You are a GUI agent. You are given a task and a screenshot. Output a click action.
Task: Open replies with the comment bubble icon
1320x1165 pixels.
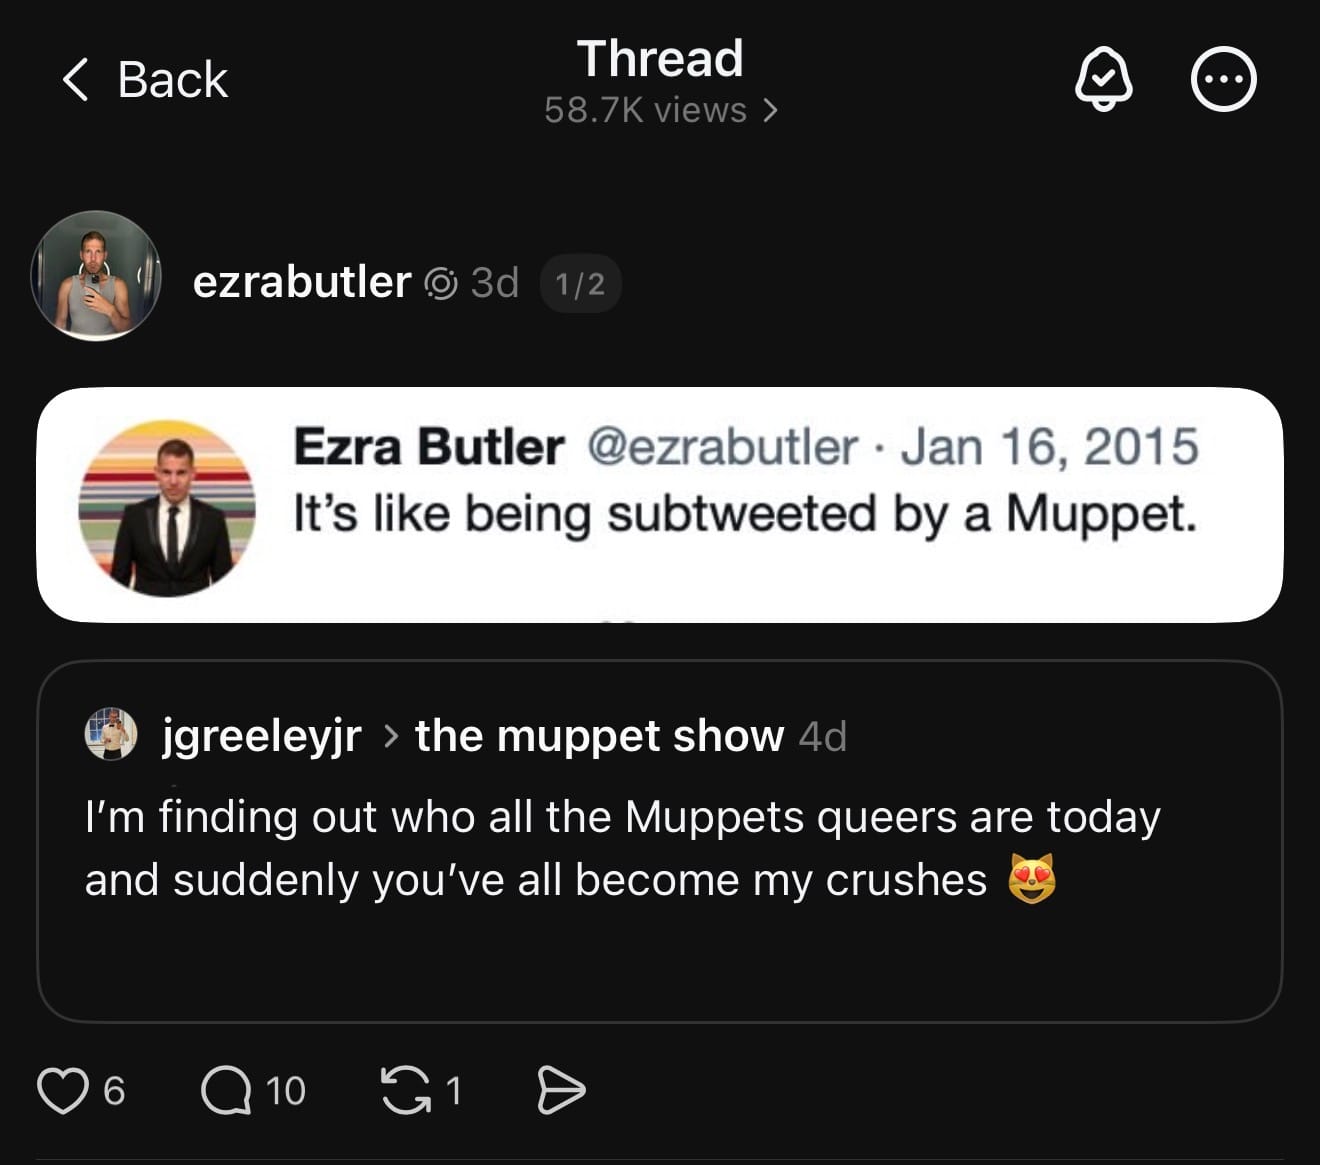point(226,1090)
